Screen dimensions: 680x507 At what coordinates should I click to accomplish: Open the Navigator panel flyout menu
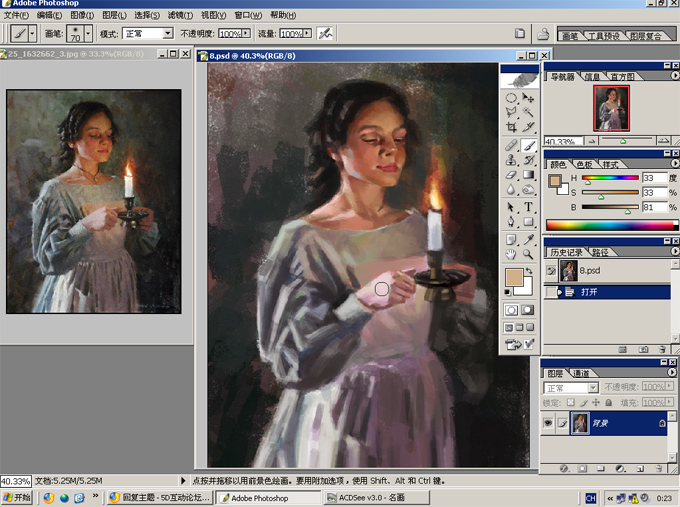point(675,75)
